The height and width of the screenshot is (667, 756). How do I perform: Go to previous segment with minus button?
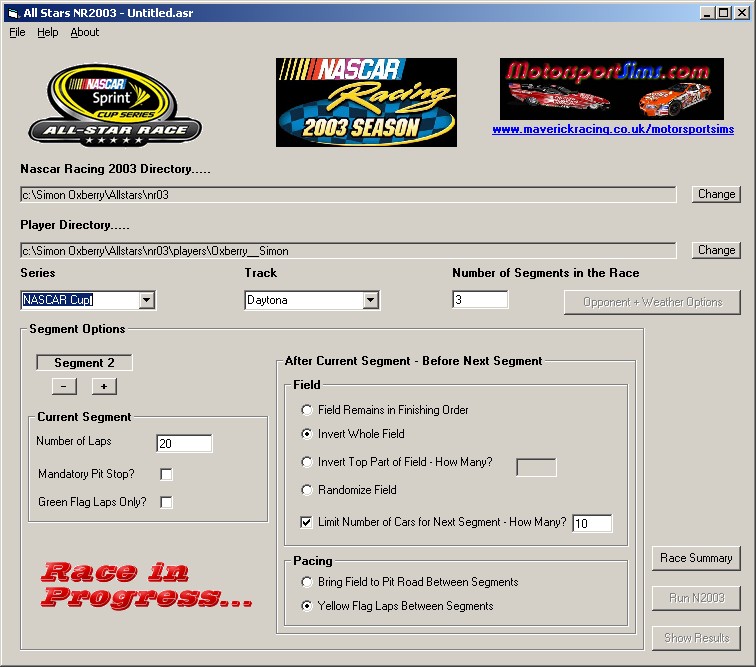click(64, 386)
